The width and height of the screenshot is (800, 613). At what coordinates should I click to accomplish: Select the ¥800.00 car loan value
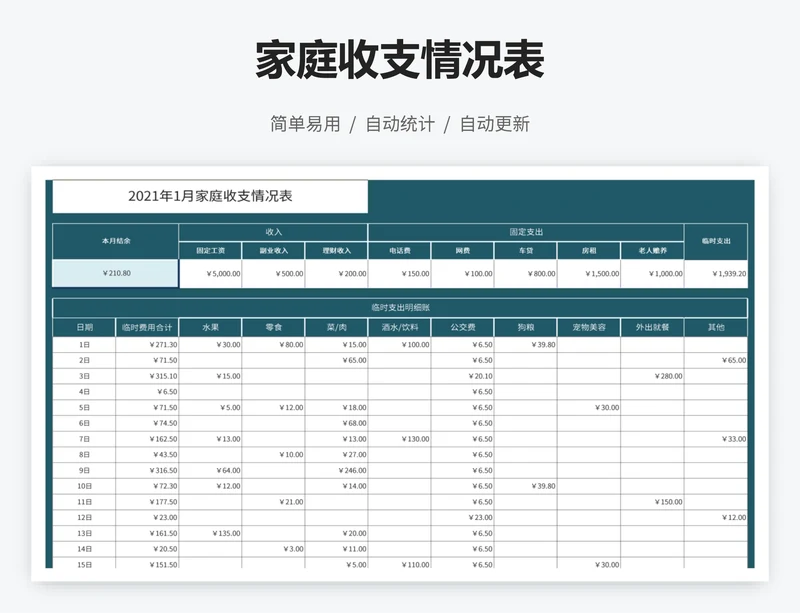pyautogui.click(x=526, y=274)
